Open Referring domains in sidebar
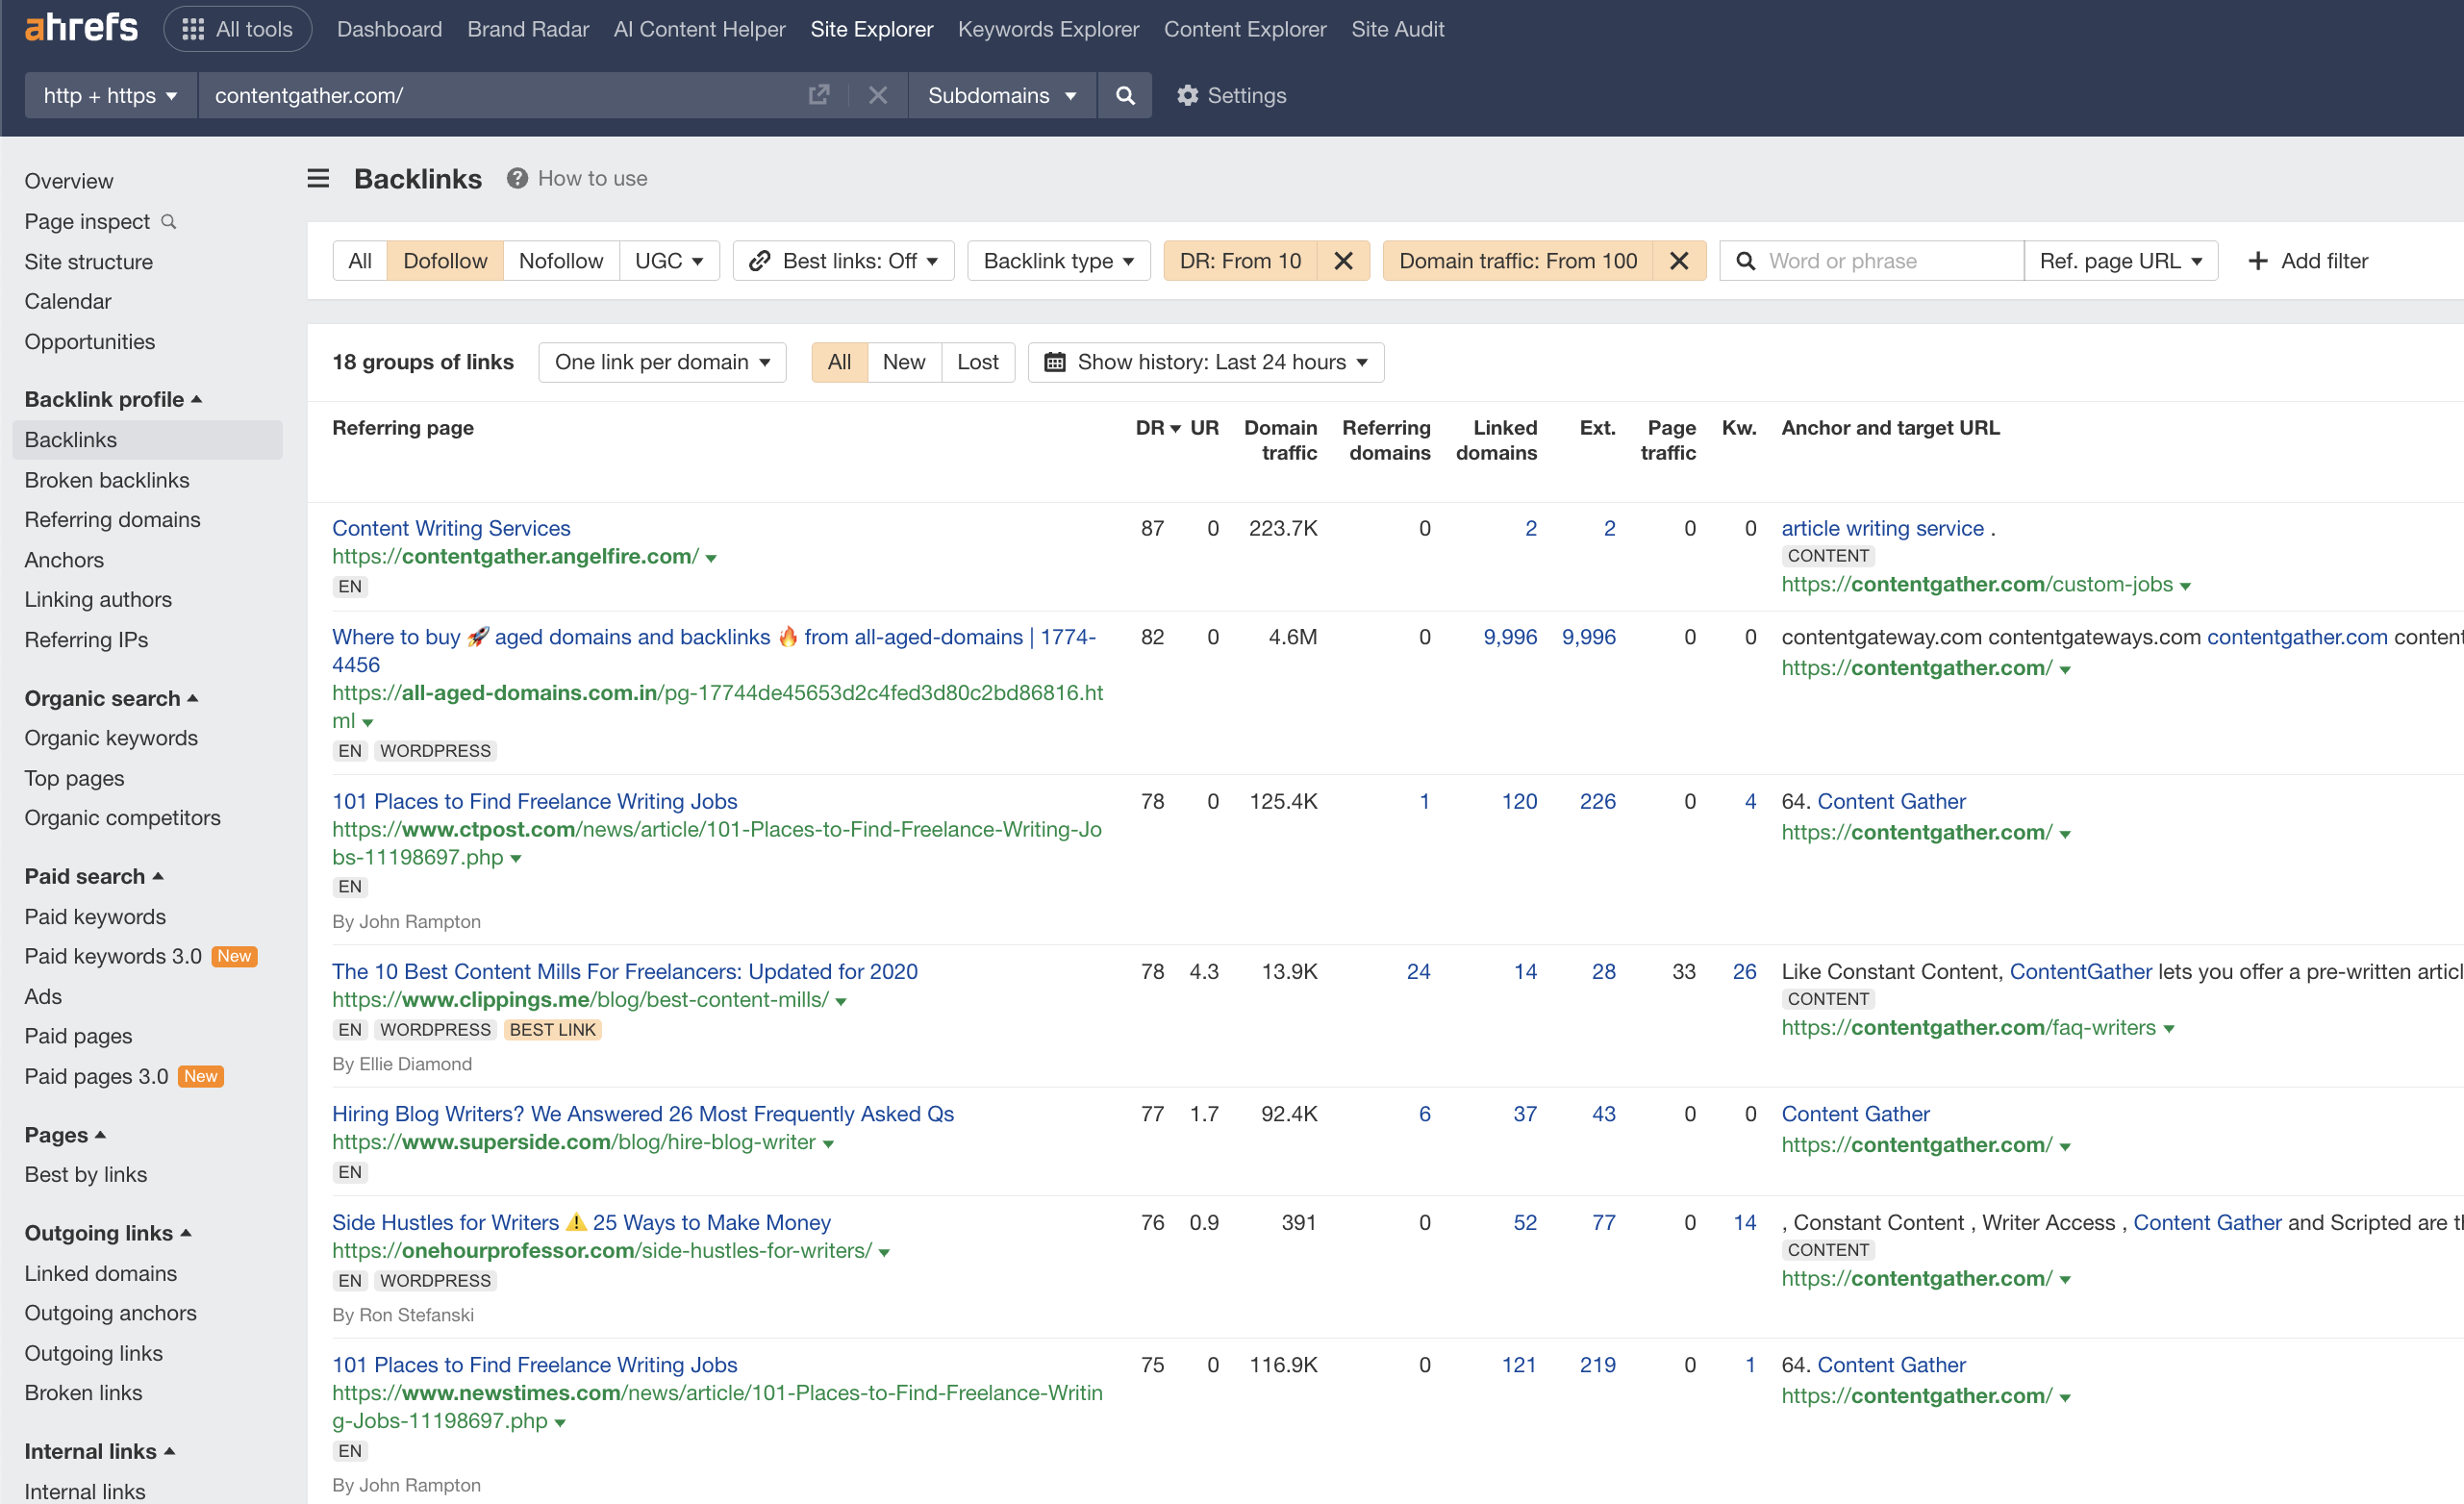Viewport: 2464px width, 1504px height. click(112, 520)
